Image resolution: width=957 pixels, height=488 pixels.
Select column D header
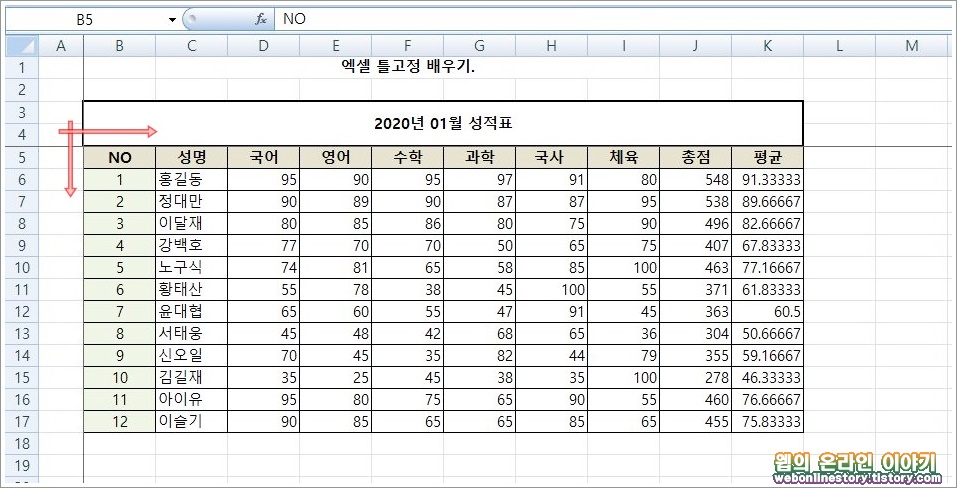[264, 46]
